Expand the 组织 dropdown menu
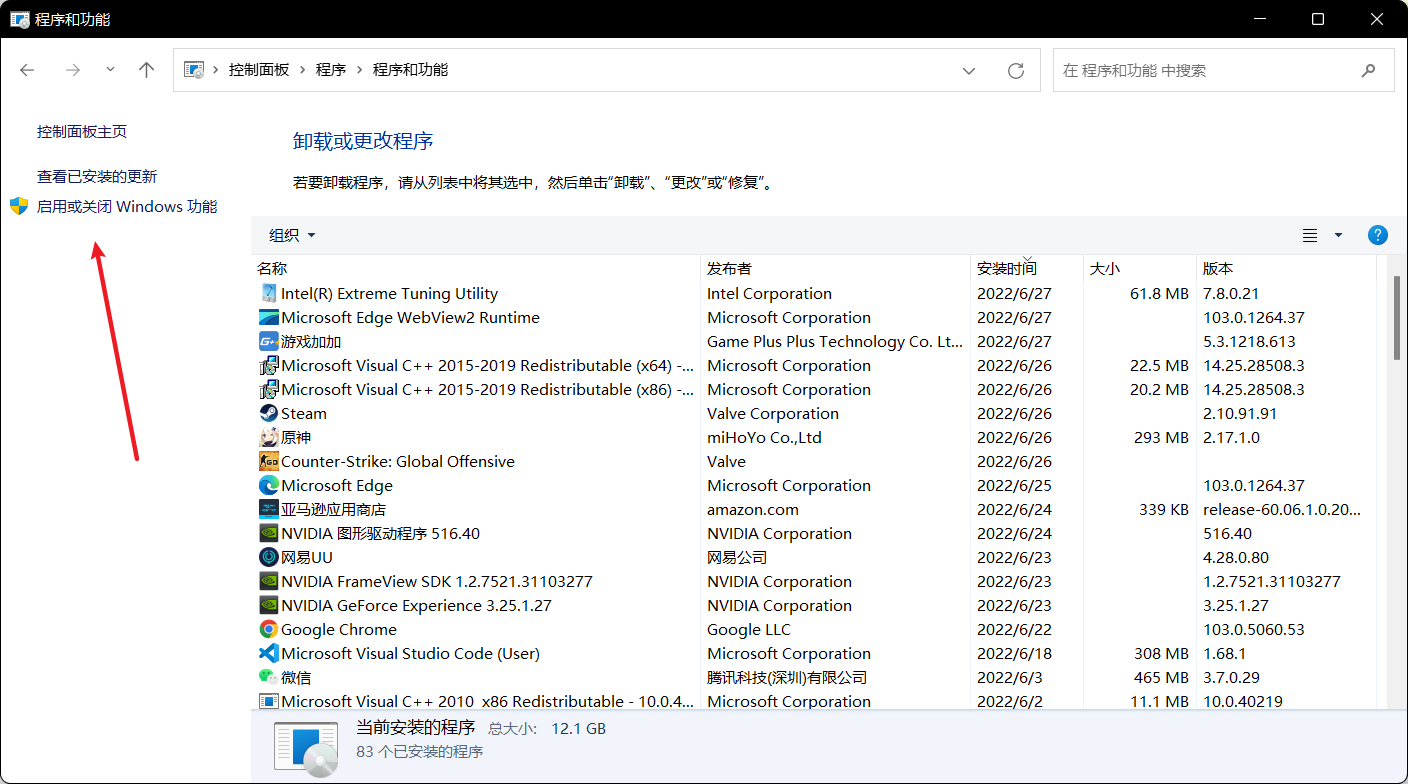 (293, 235)
